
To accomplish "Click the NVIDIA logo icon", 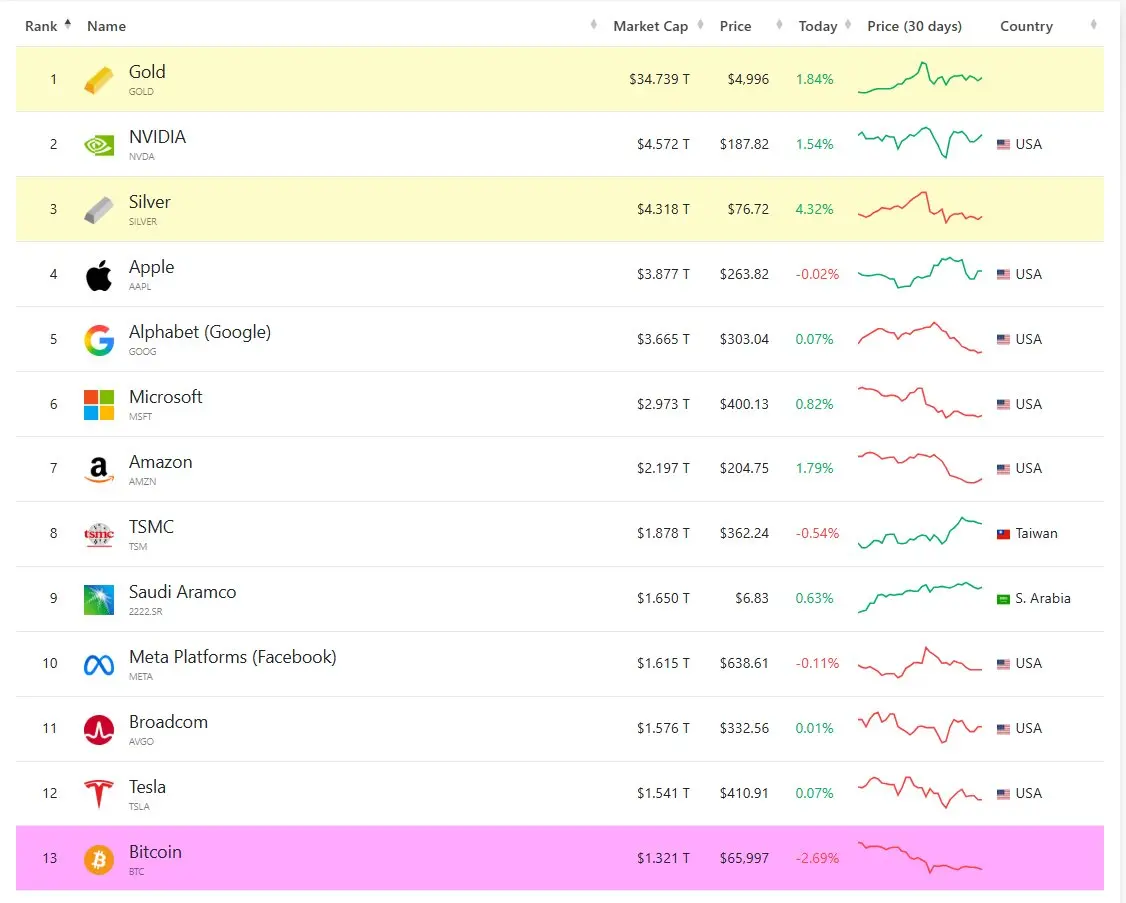I will [x=99, y=145].
